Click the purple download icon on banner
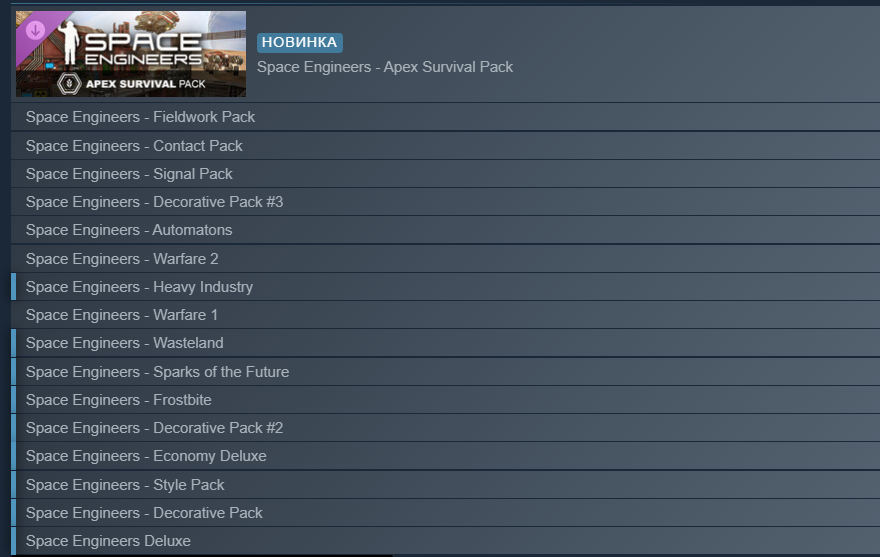The width and height of the screenshot is (880, 557). pyautogui.click(x=35, y=30)
